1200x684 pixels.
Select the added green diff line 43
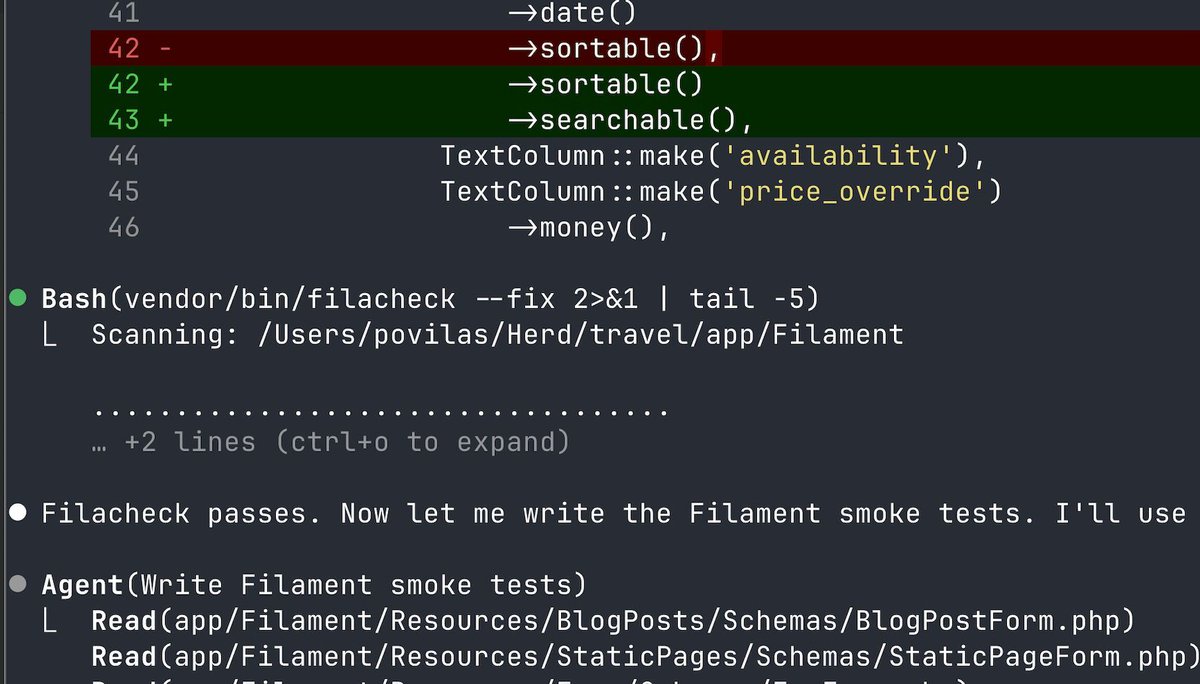click(600, 119)
